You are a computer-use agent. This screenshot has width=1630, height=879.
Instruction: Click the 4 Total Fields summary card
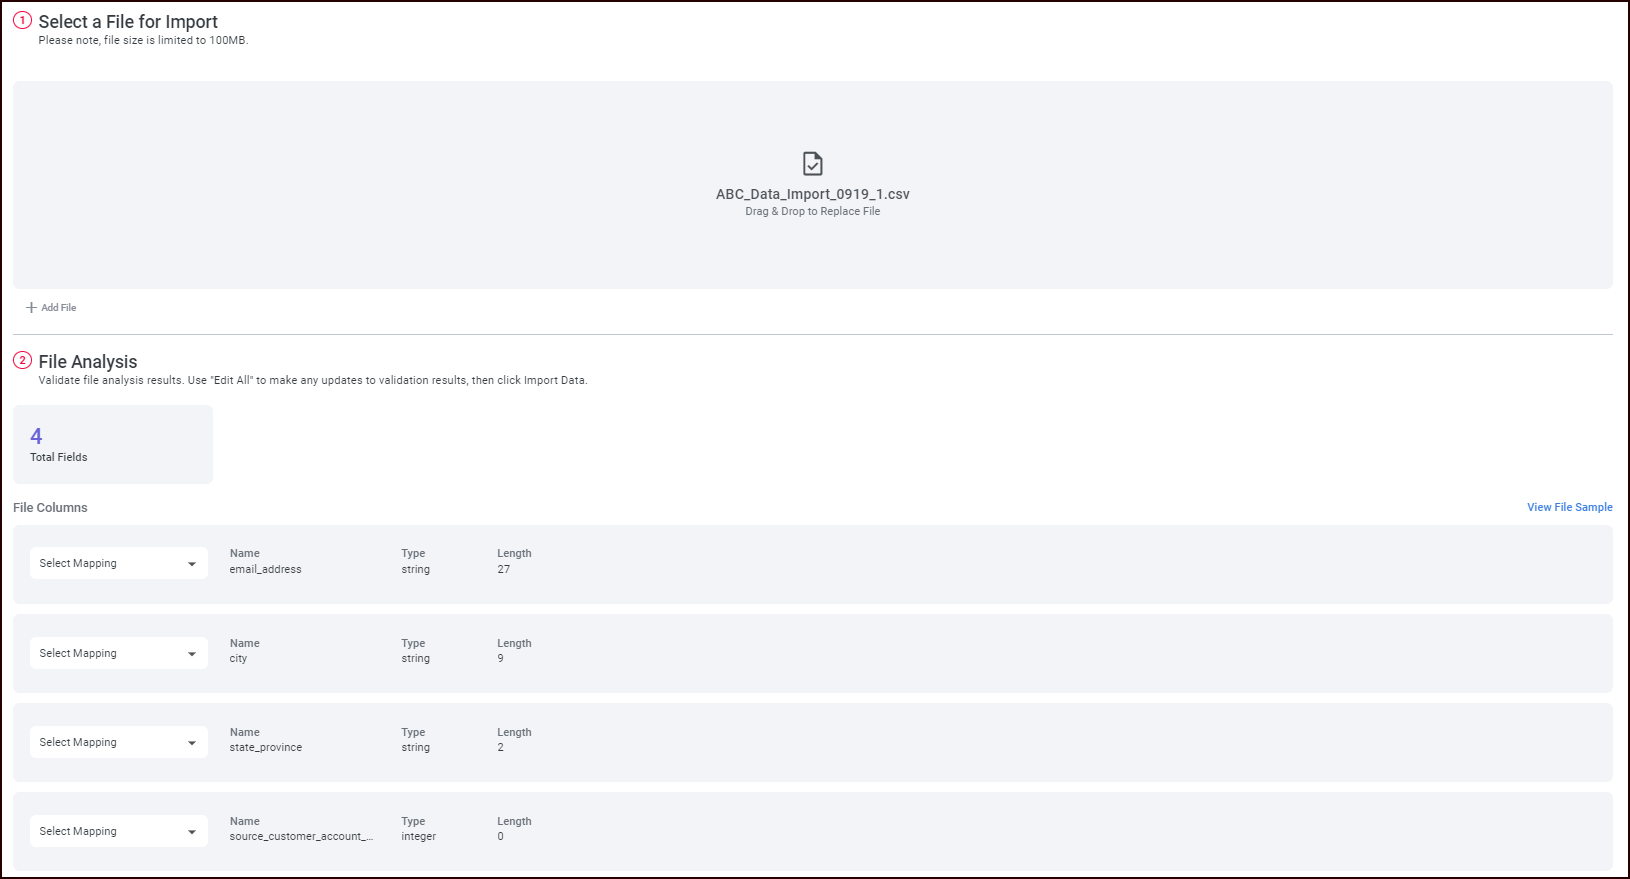pyautogui.click(x=113, y=444)
